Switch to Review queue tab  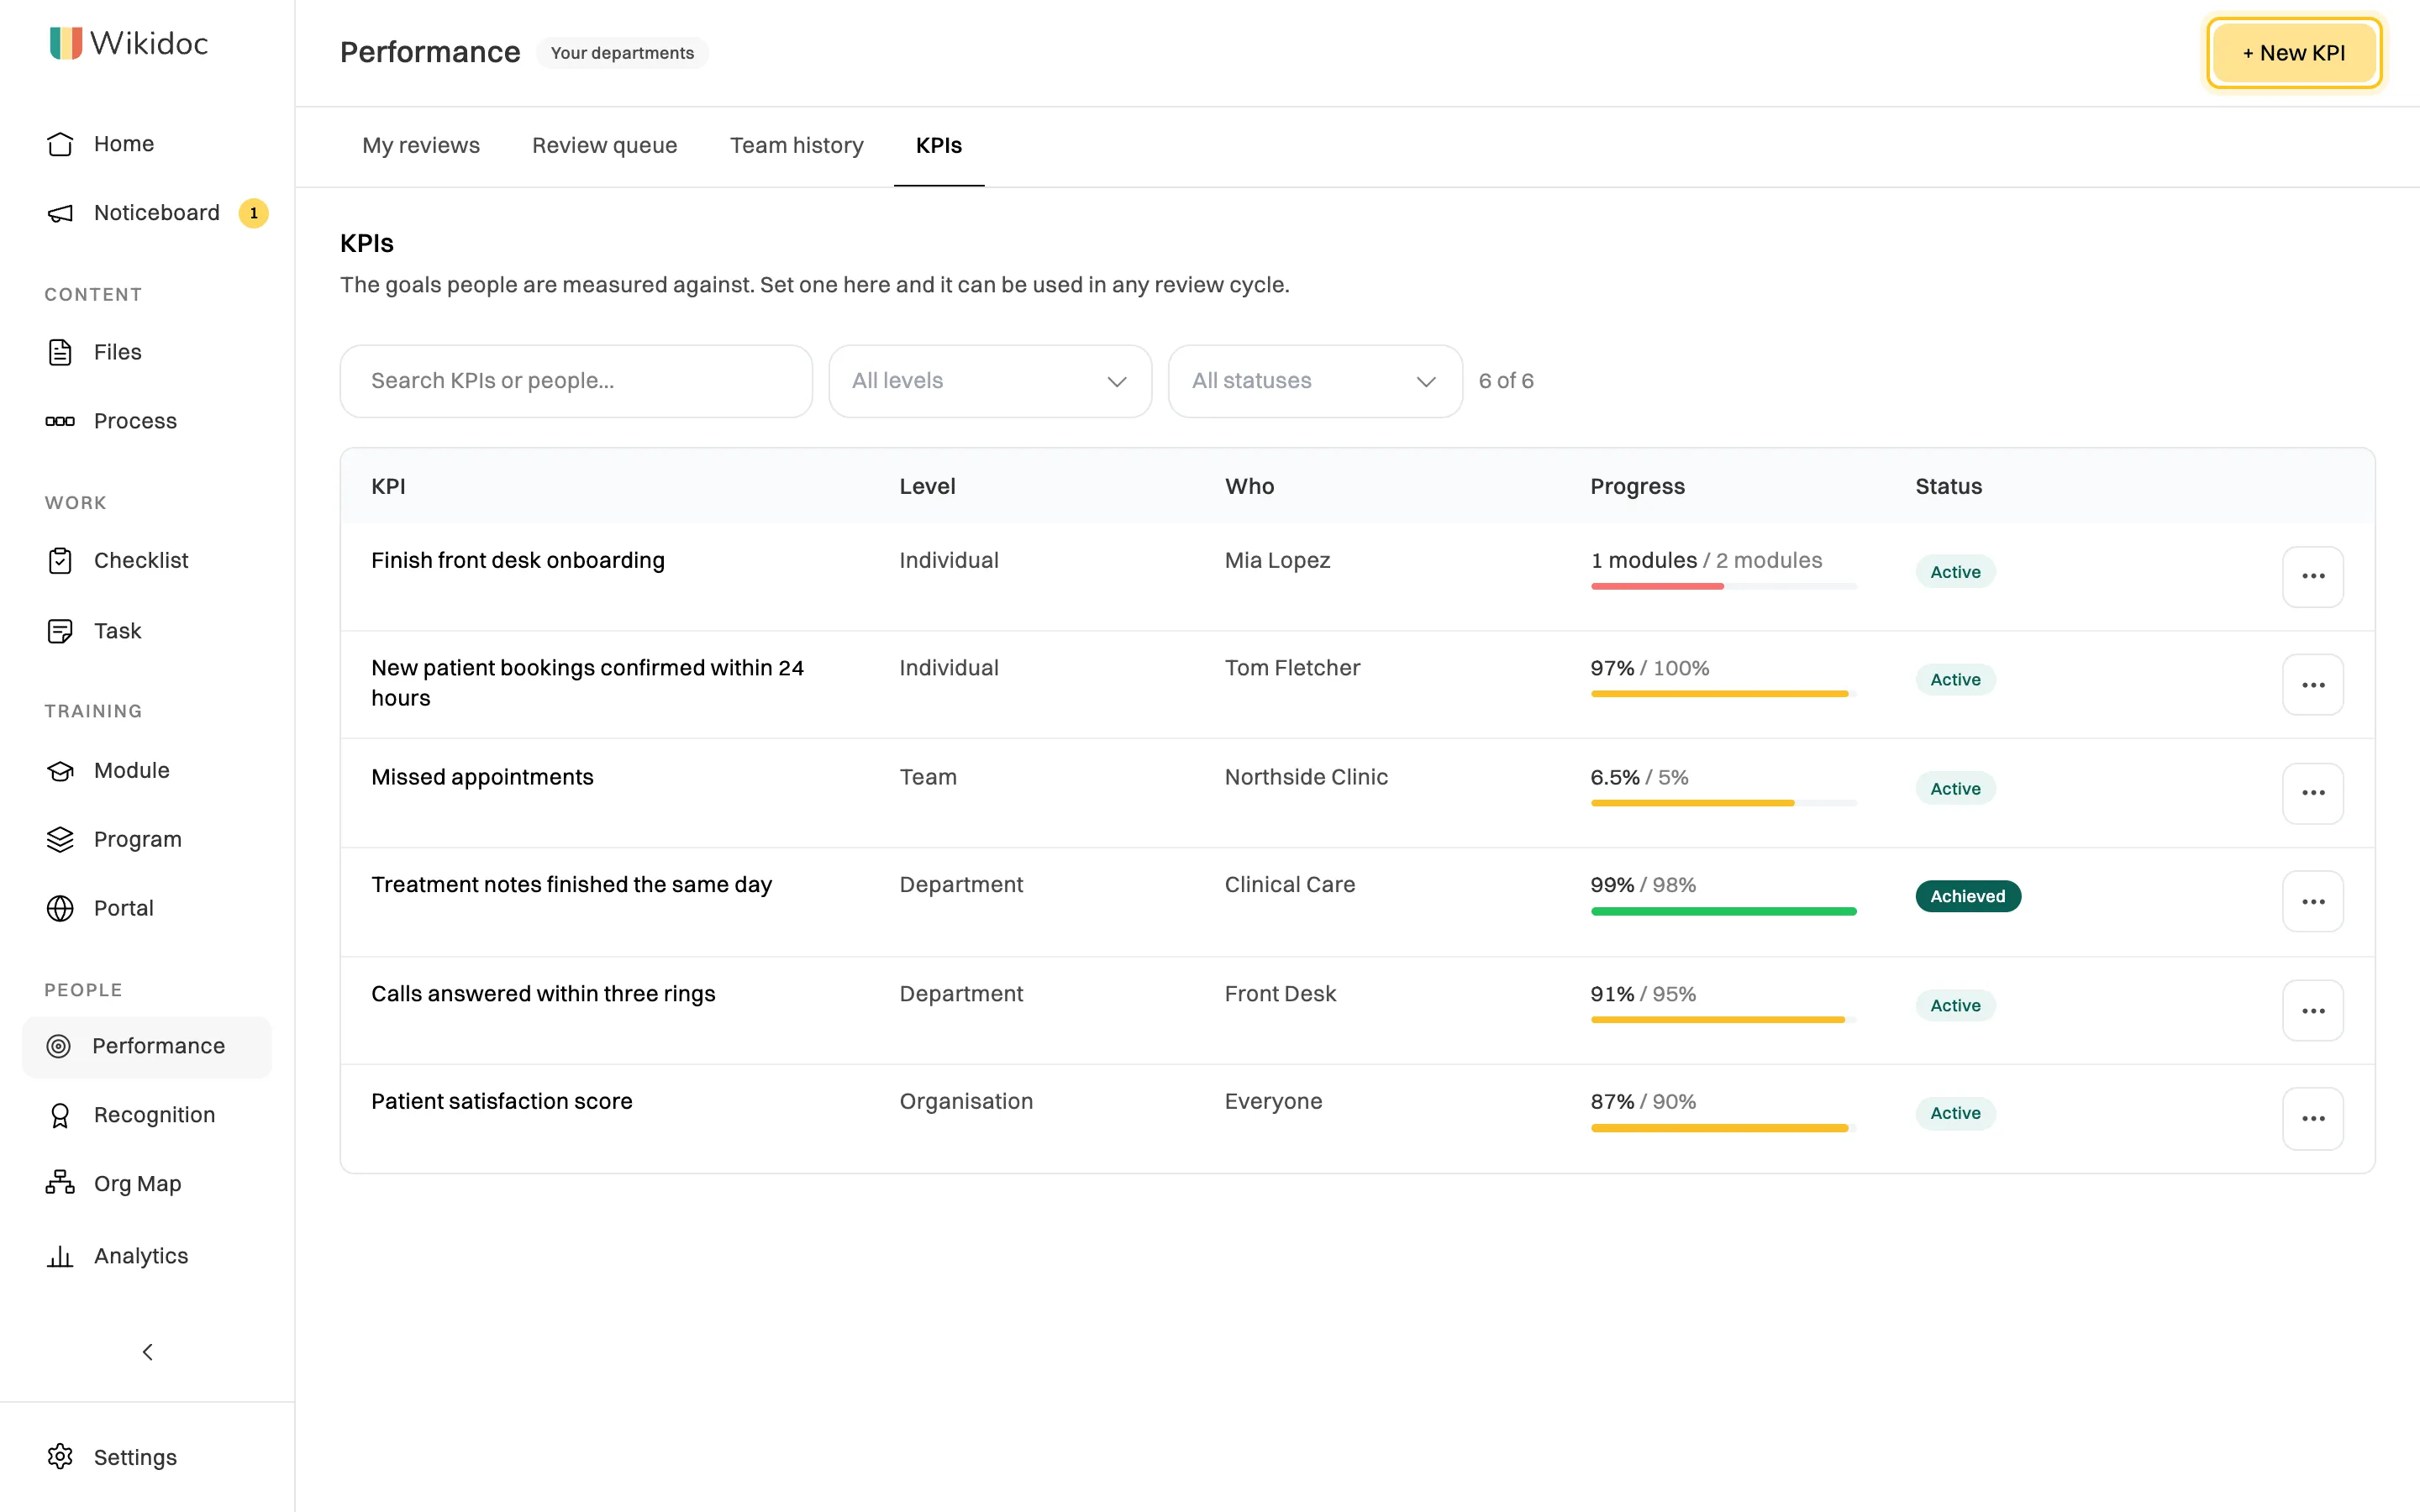604,146
